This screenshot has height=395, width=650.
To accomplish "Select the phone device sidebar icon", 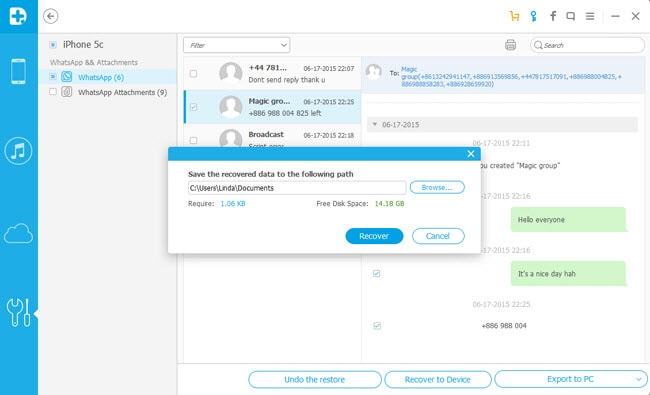I will click(18, 71).
